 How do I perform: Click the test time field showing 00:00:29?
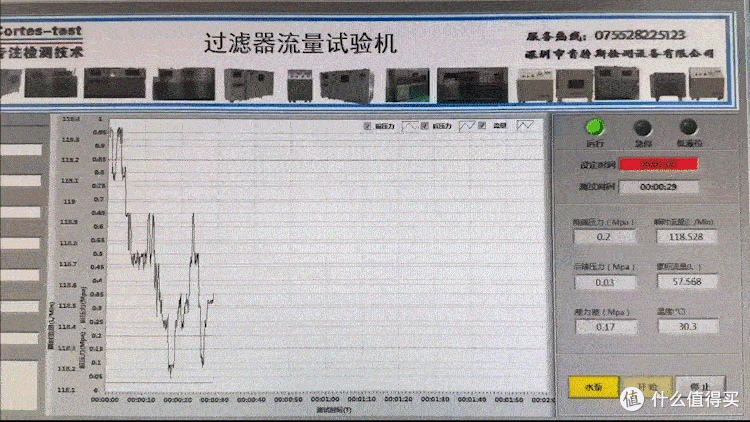click(x=659, y=187)
